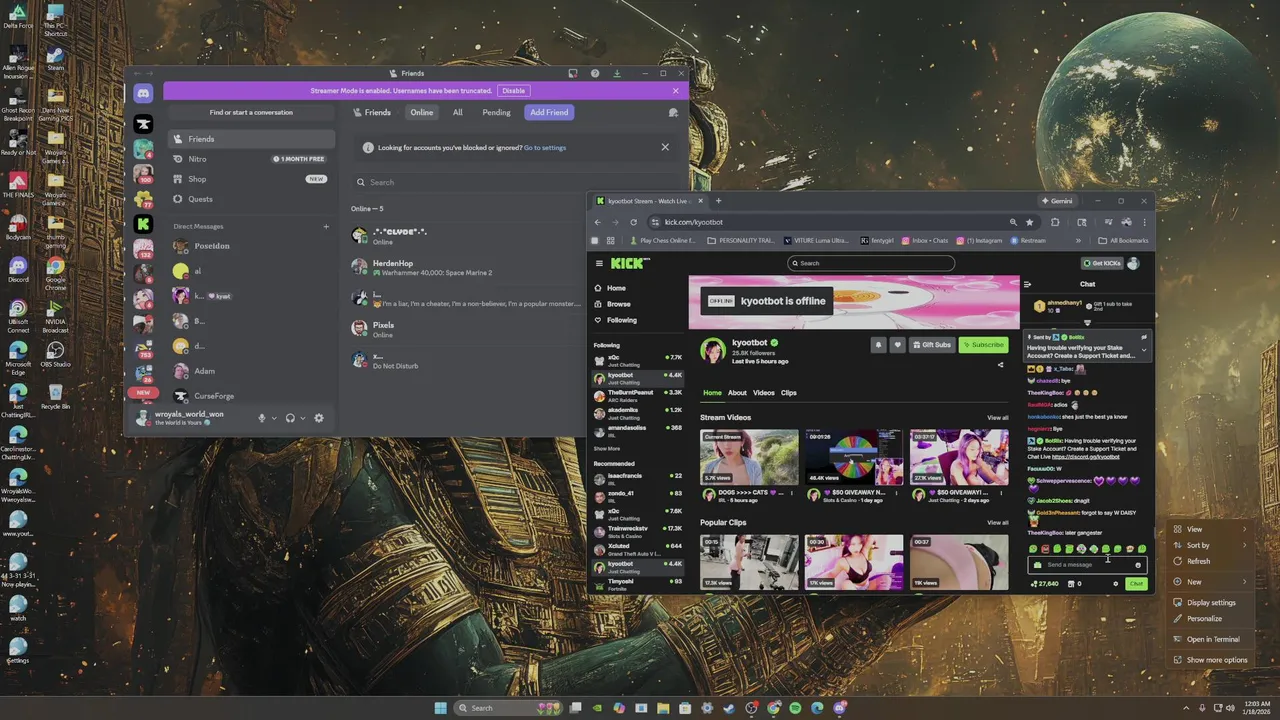Screen dimensions: 1280x720
Task: Expand the pinned Botrix message chevron
Action: click(1144, 350)
